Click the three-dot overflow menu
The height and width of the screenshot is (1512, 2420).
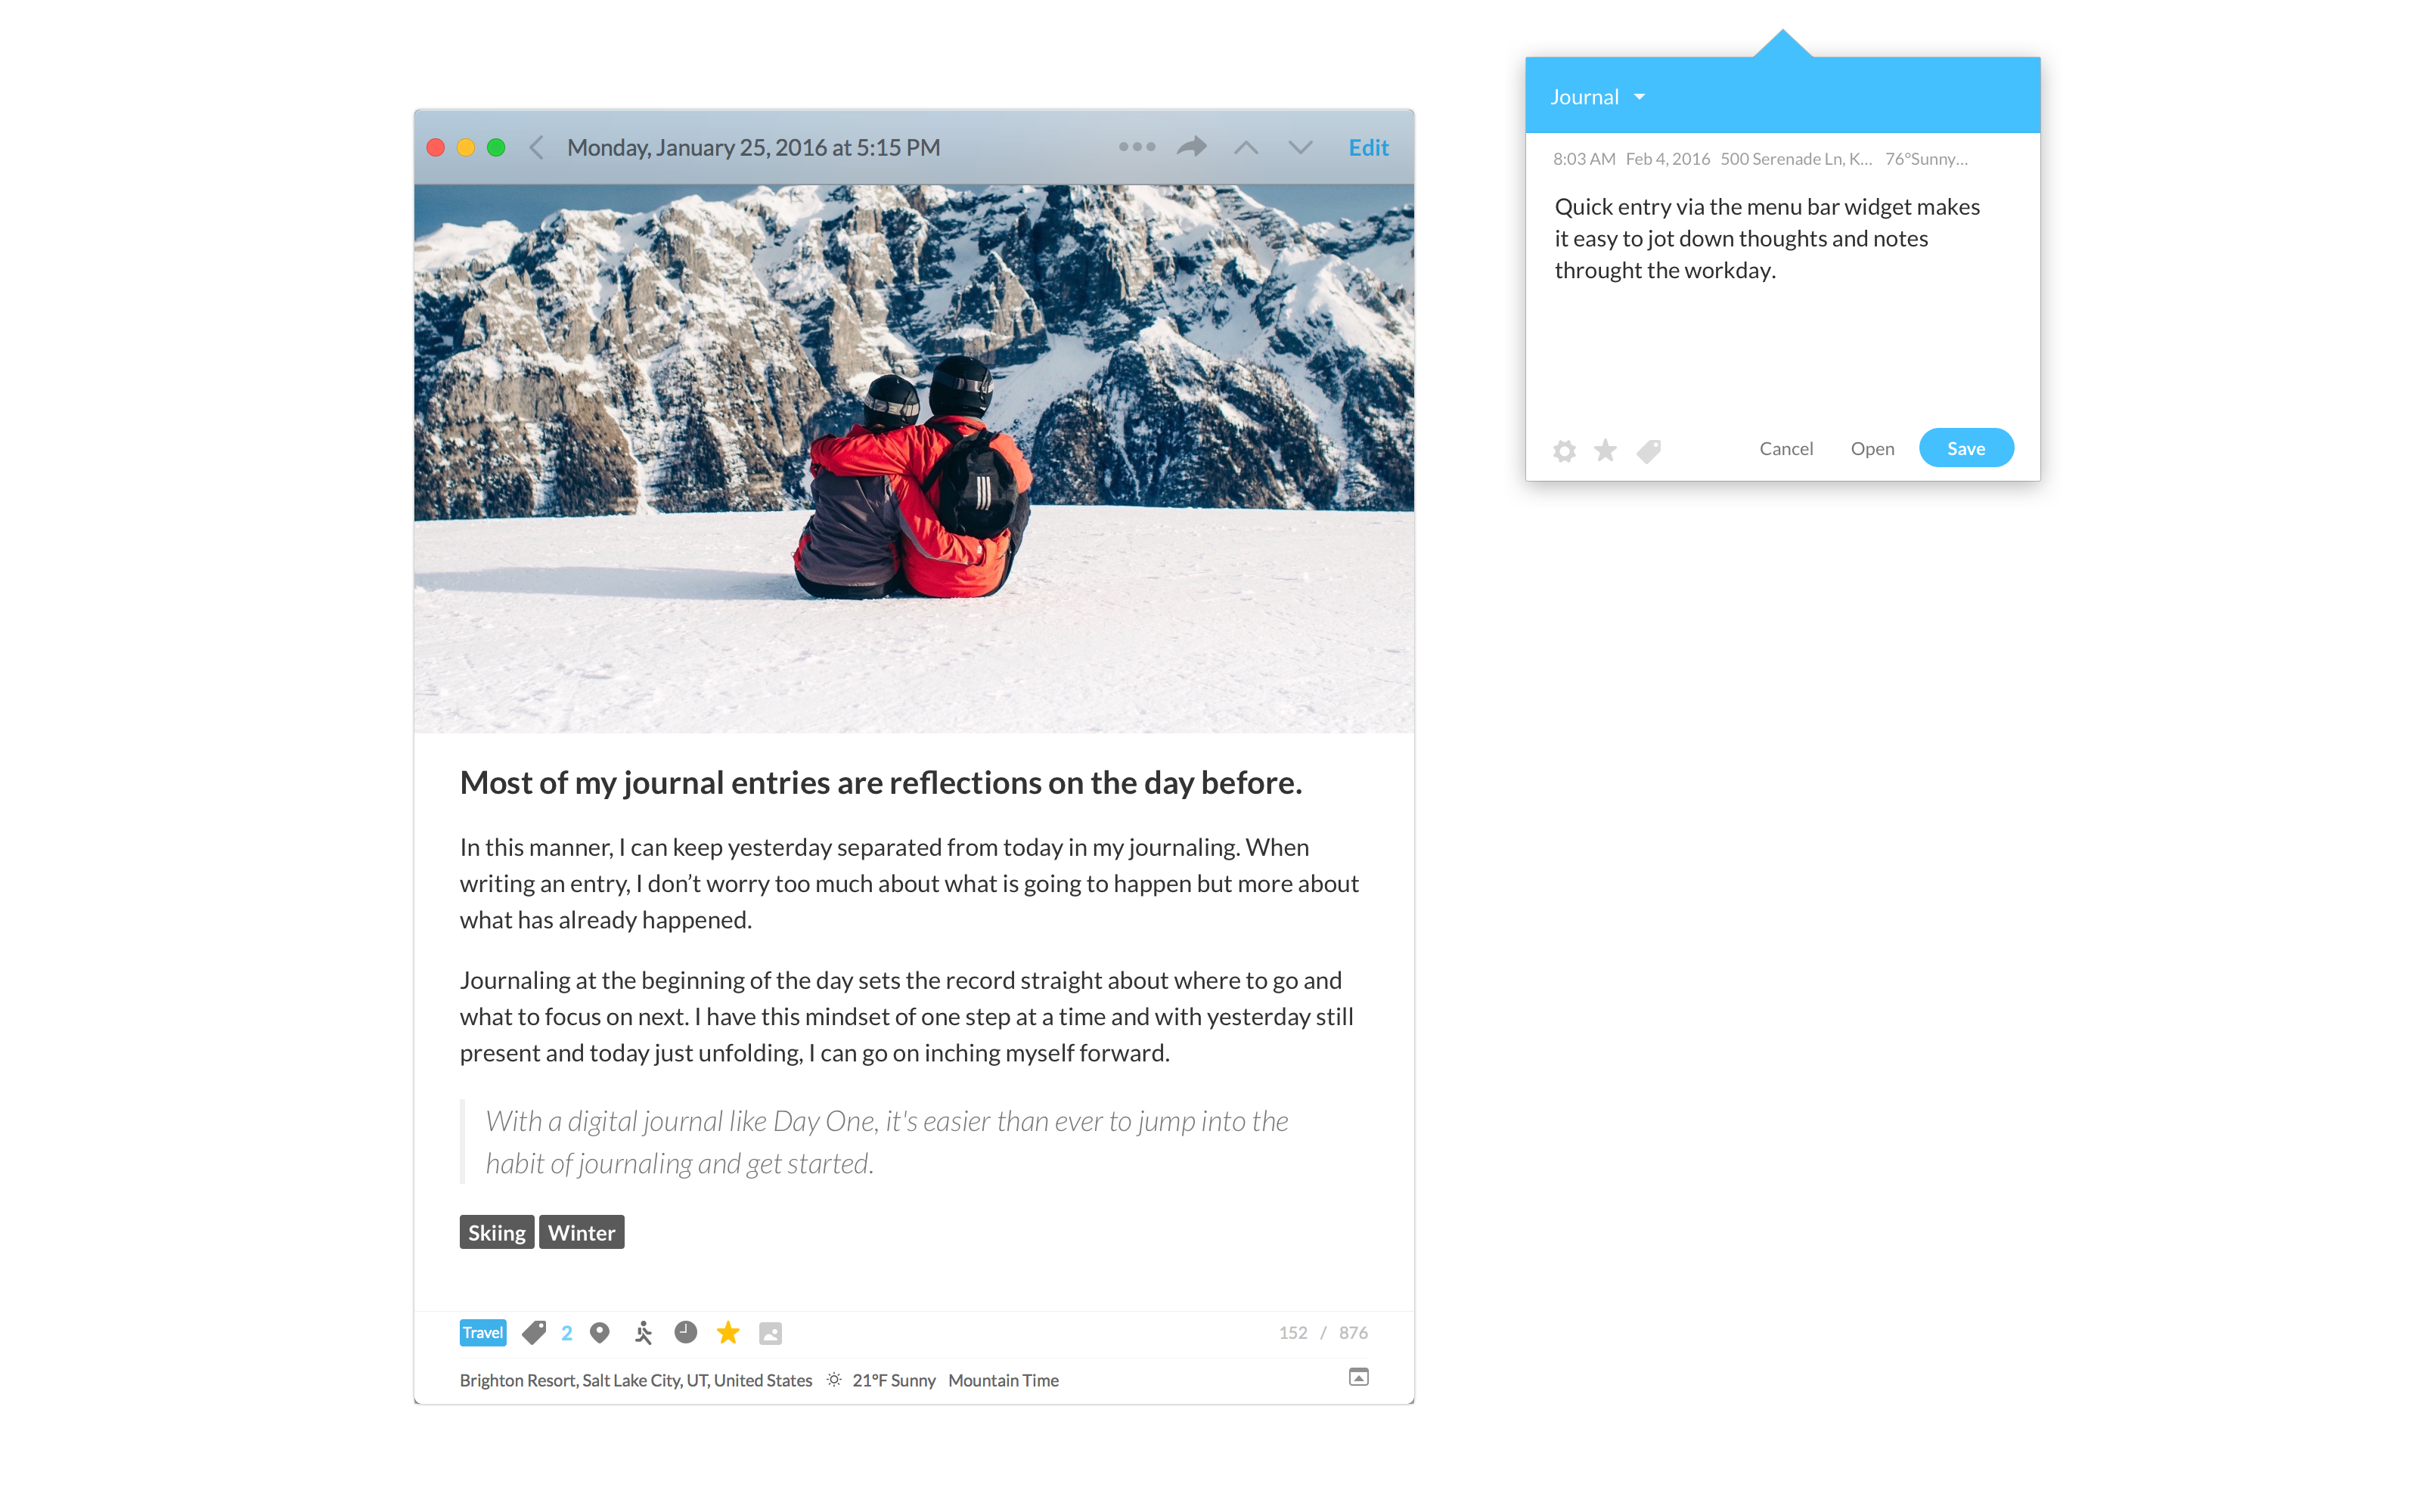pos(1134,147)
